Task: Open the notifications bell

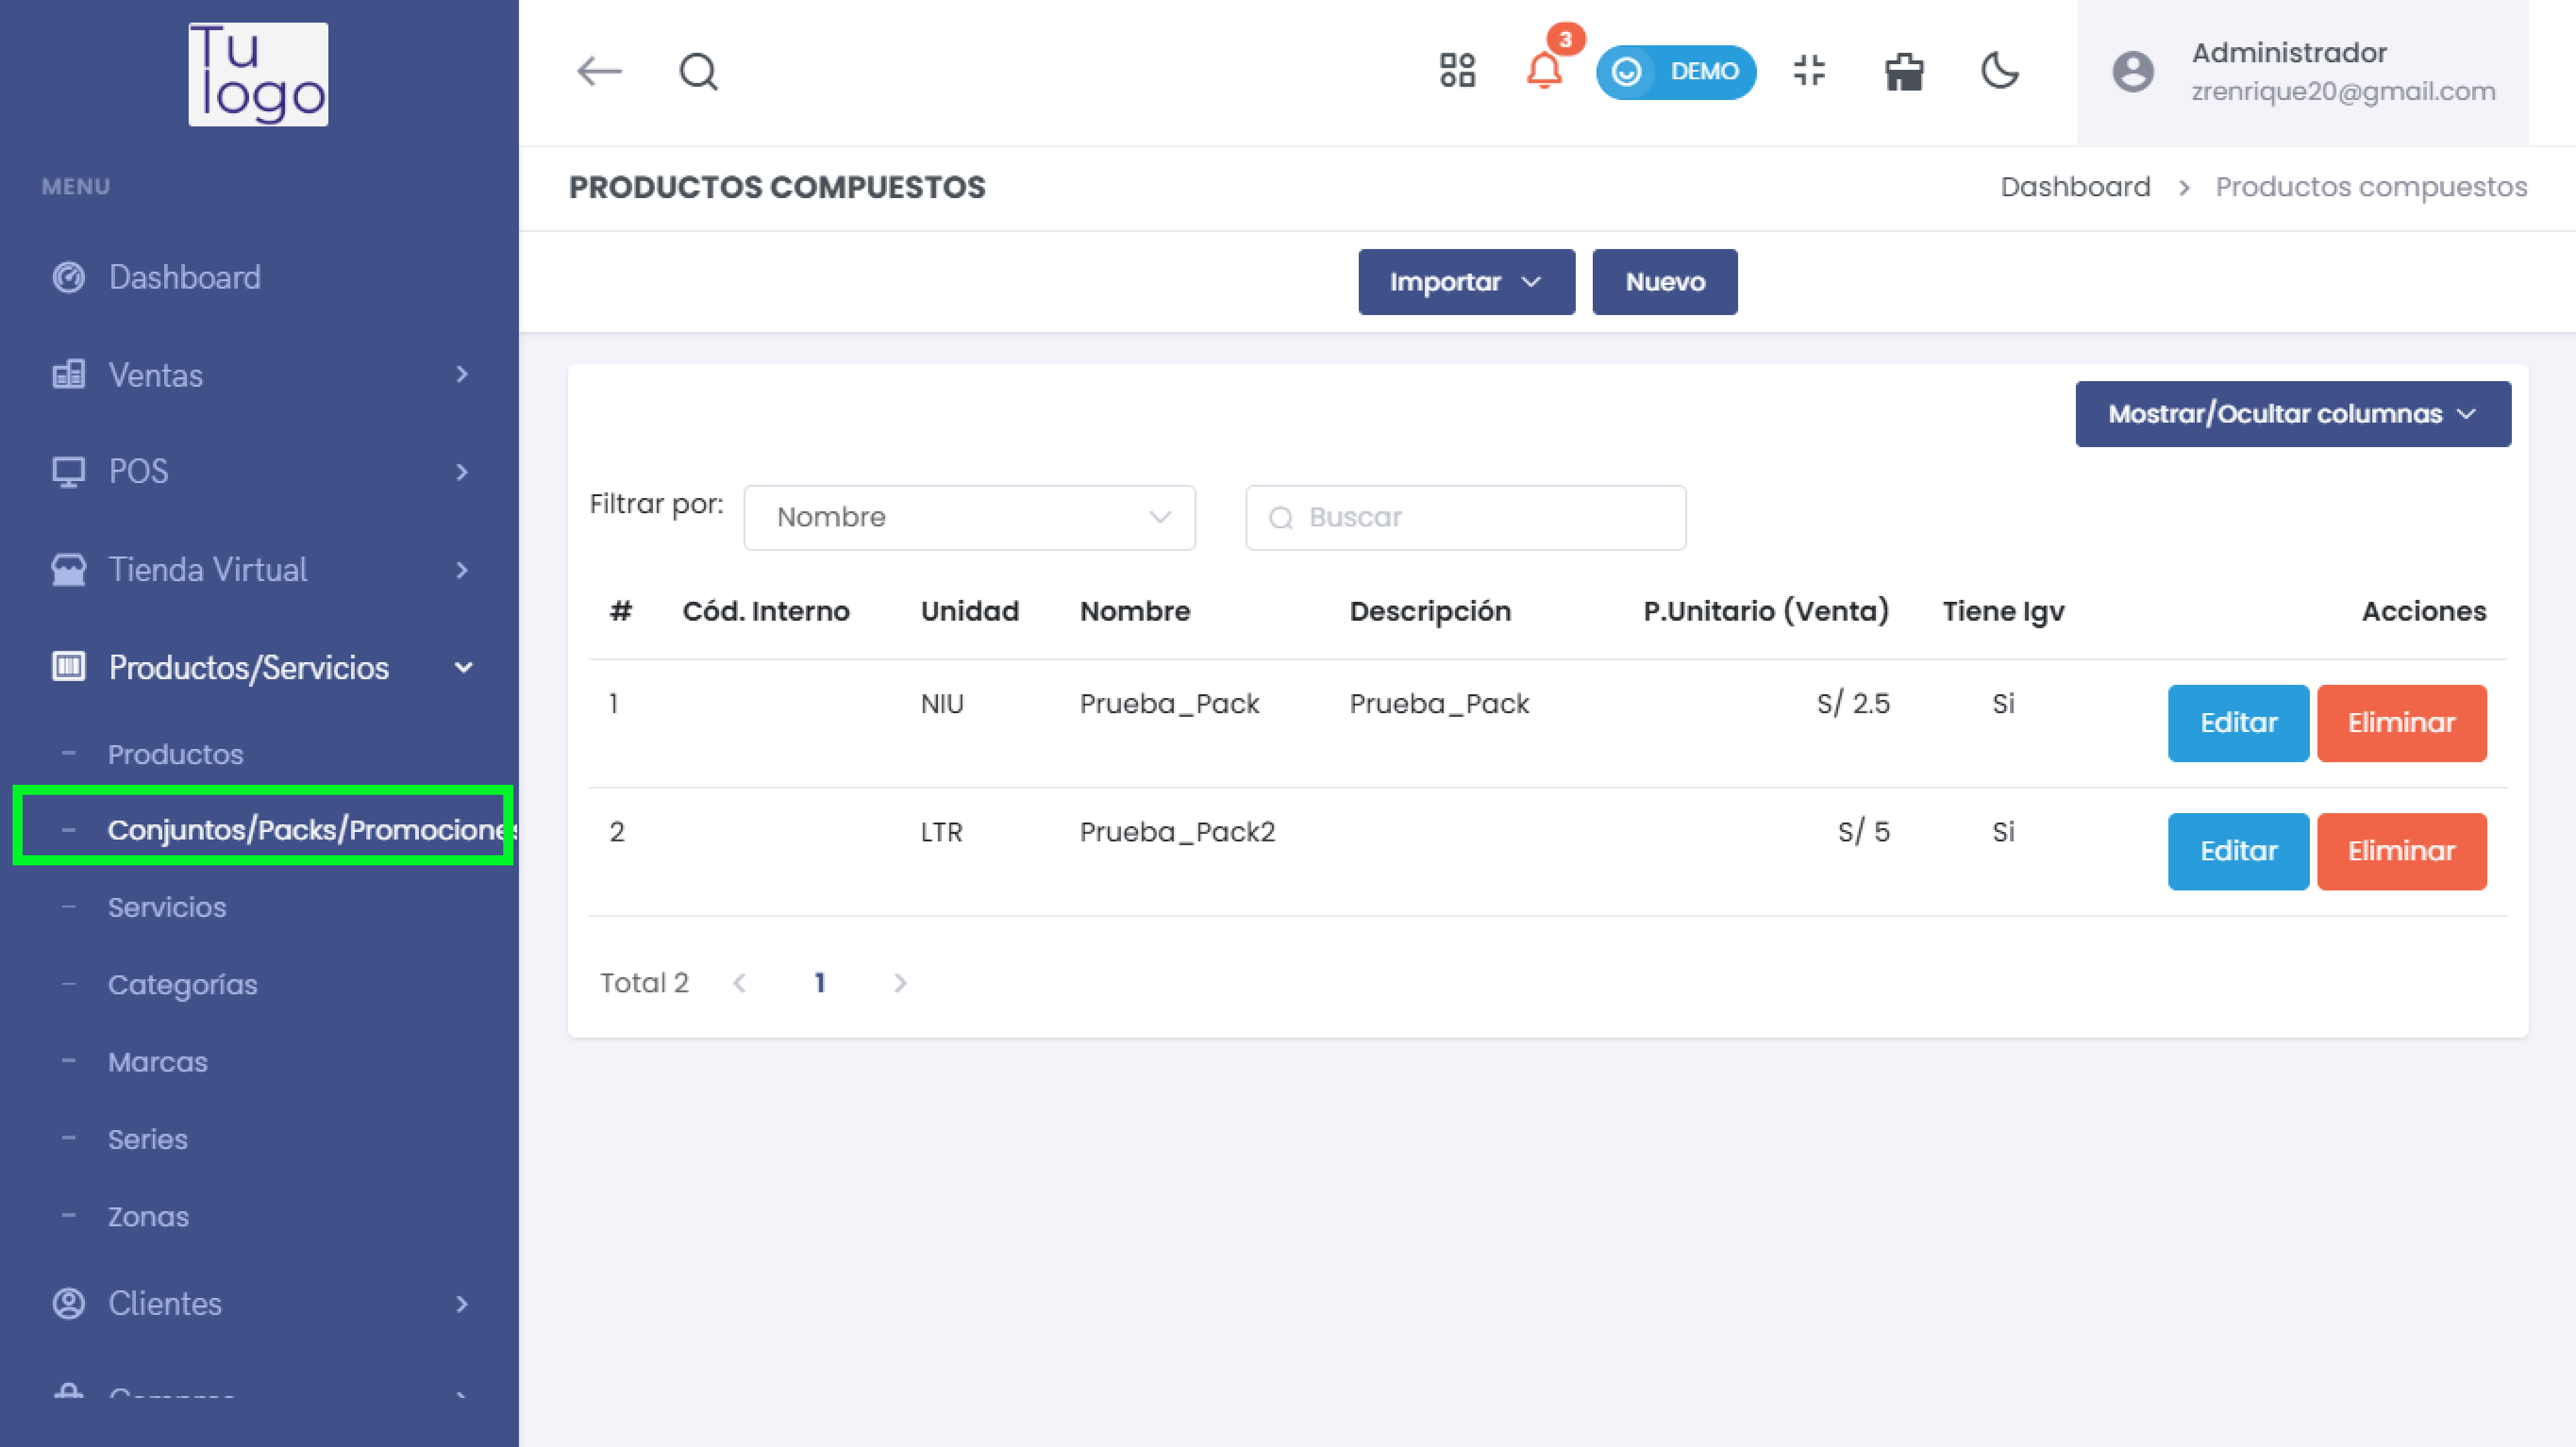Action: click(1544, 71)
